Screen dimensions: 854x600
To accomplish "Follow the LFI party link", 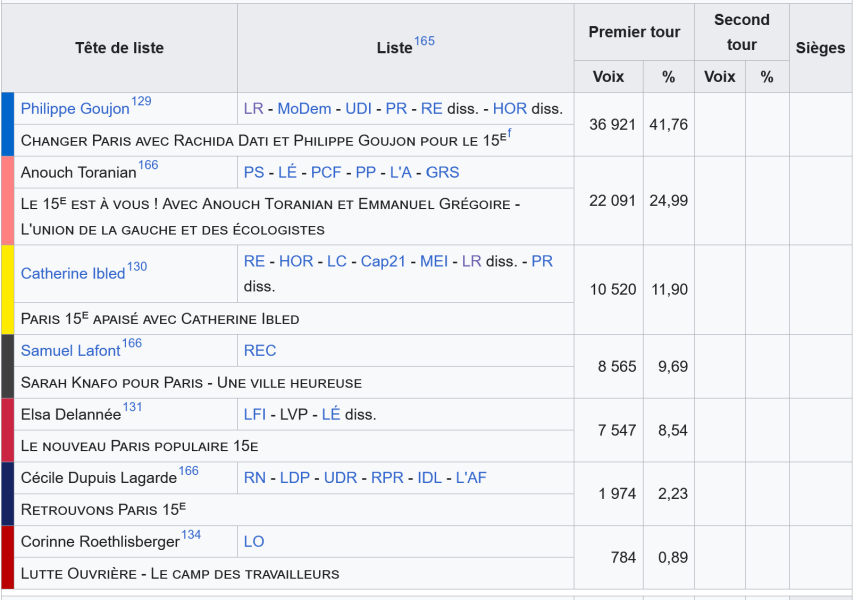I will click(x=255, y=414).
